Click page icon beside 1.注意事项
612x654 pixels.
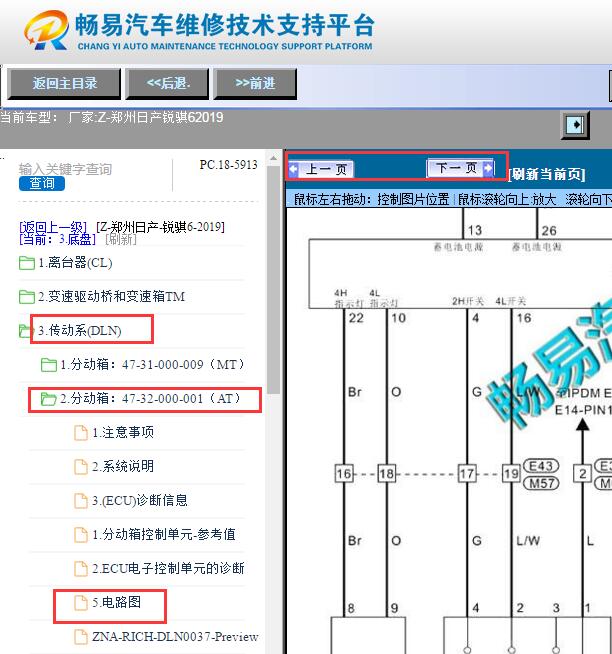click(81, 433)
